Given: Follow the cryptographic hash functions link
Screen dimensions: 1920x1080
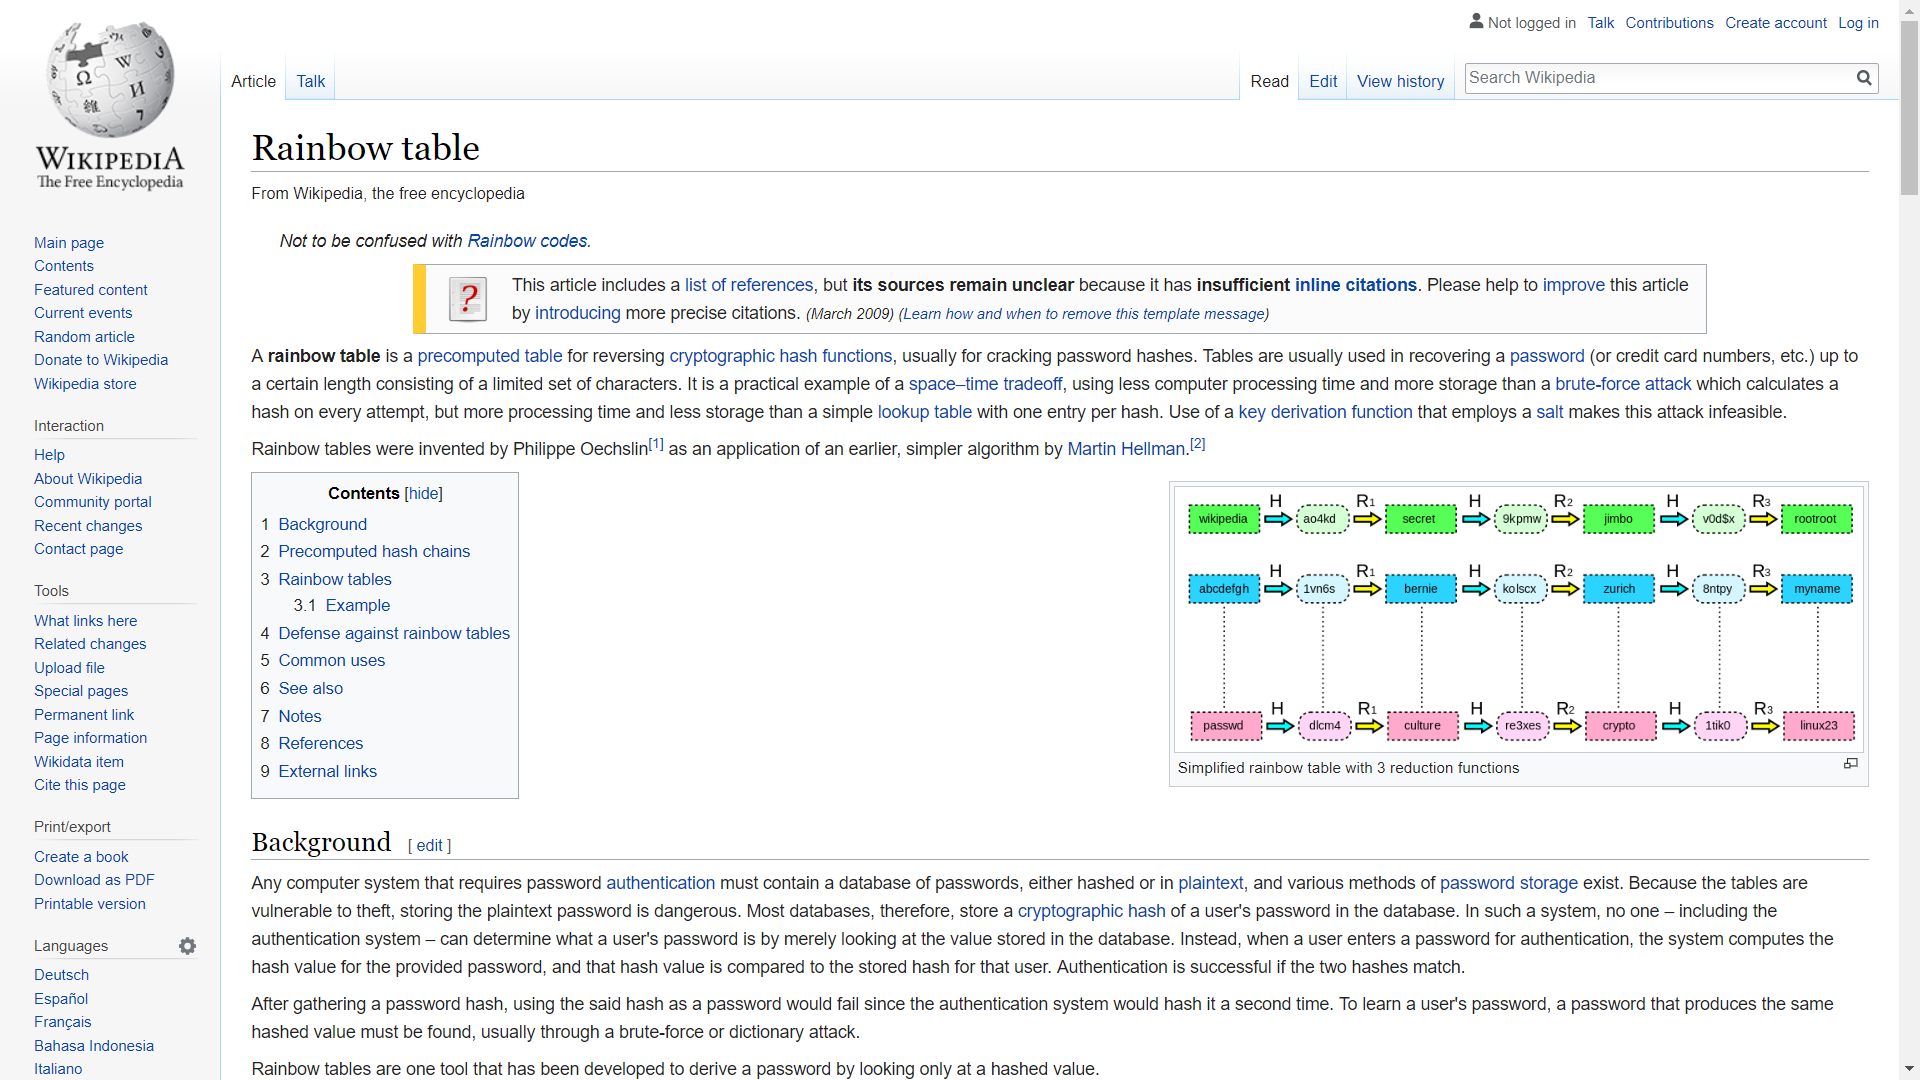Looking at the screenshot, I should pos(780,357).
